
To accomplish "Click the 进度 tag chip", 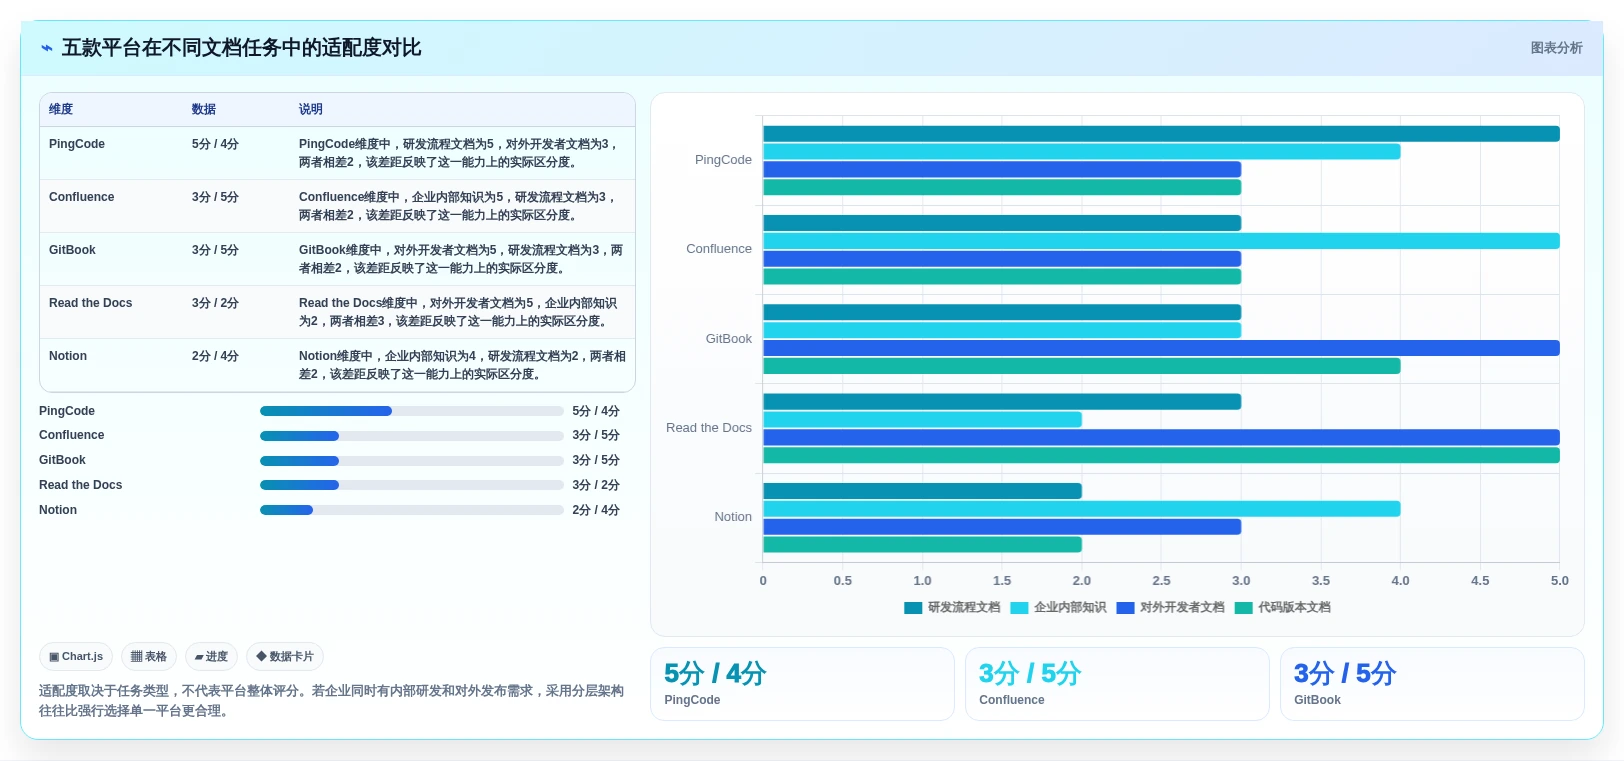I will pyautogui.click(x=211, y=657).
